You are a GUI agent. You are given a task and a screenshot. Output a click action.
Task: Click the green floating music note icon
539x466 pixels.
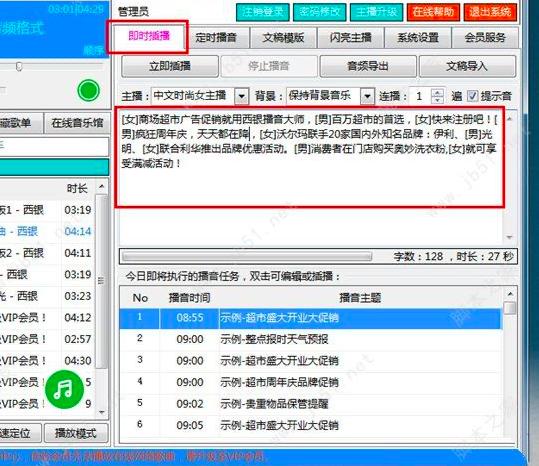[x=64, y=389]
